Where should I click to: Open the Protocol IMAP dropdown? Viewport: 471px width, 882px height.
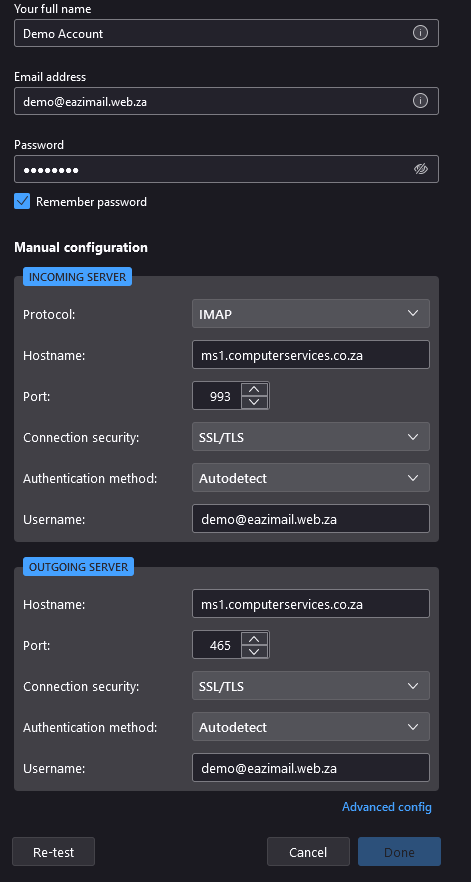311,313
